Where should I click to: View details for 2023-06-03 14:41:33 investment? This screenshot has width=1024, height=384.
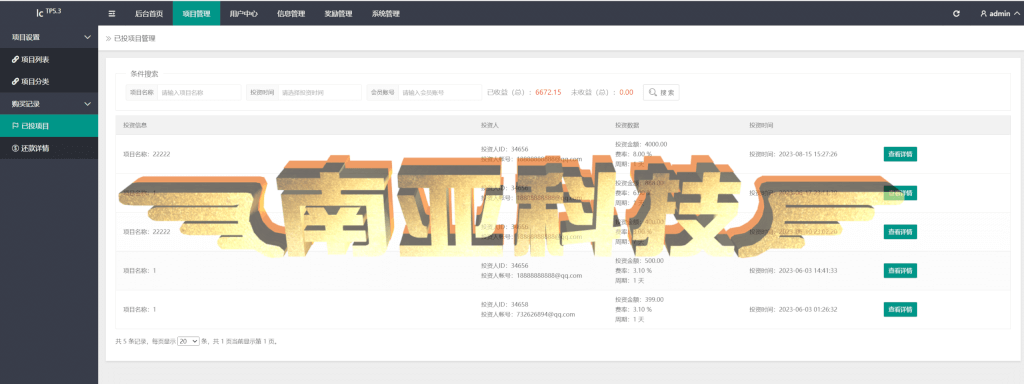[900, 270]
